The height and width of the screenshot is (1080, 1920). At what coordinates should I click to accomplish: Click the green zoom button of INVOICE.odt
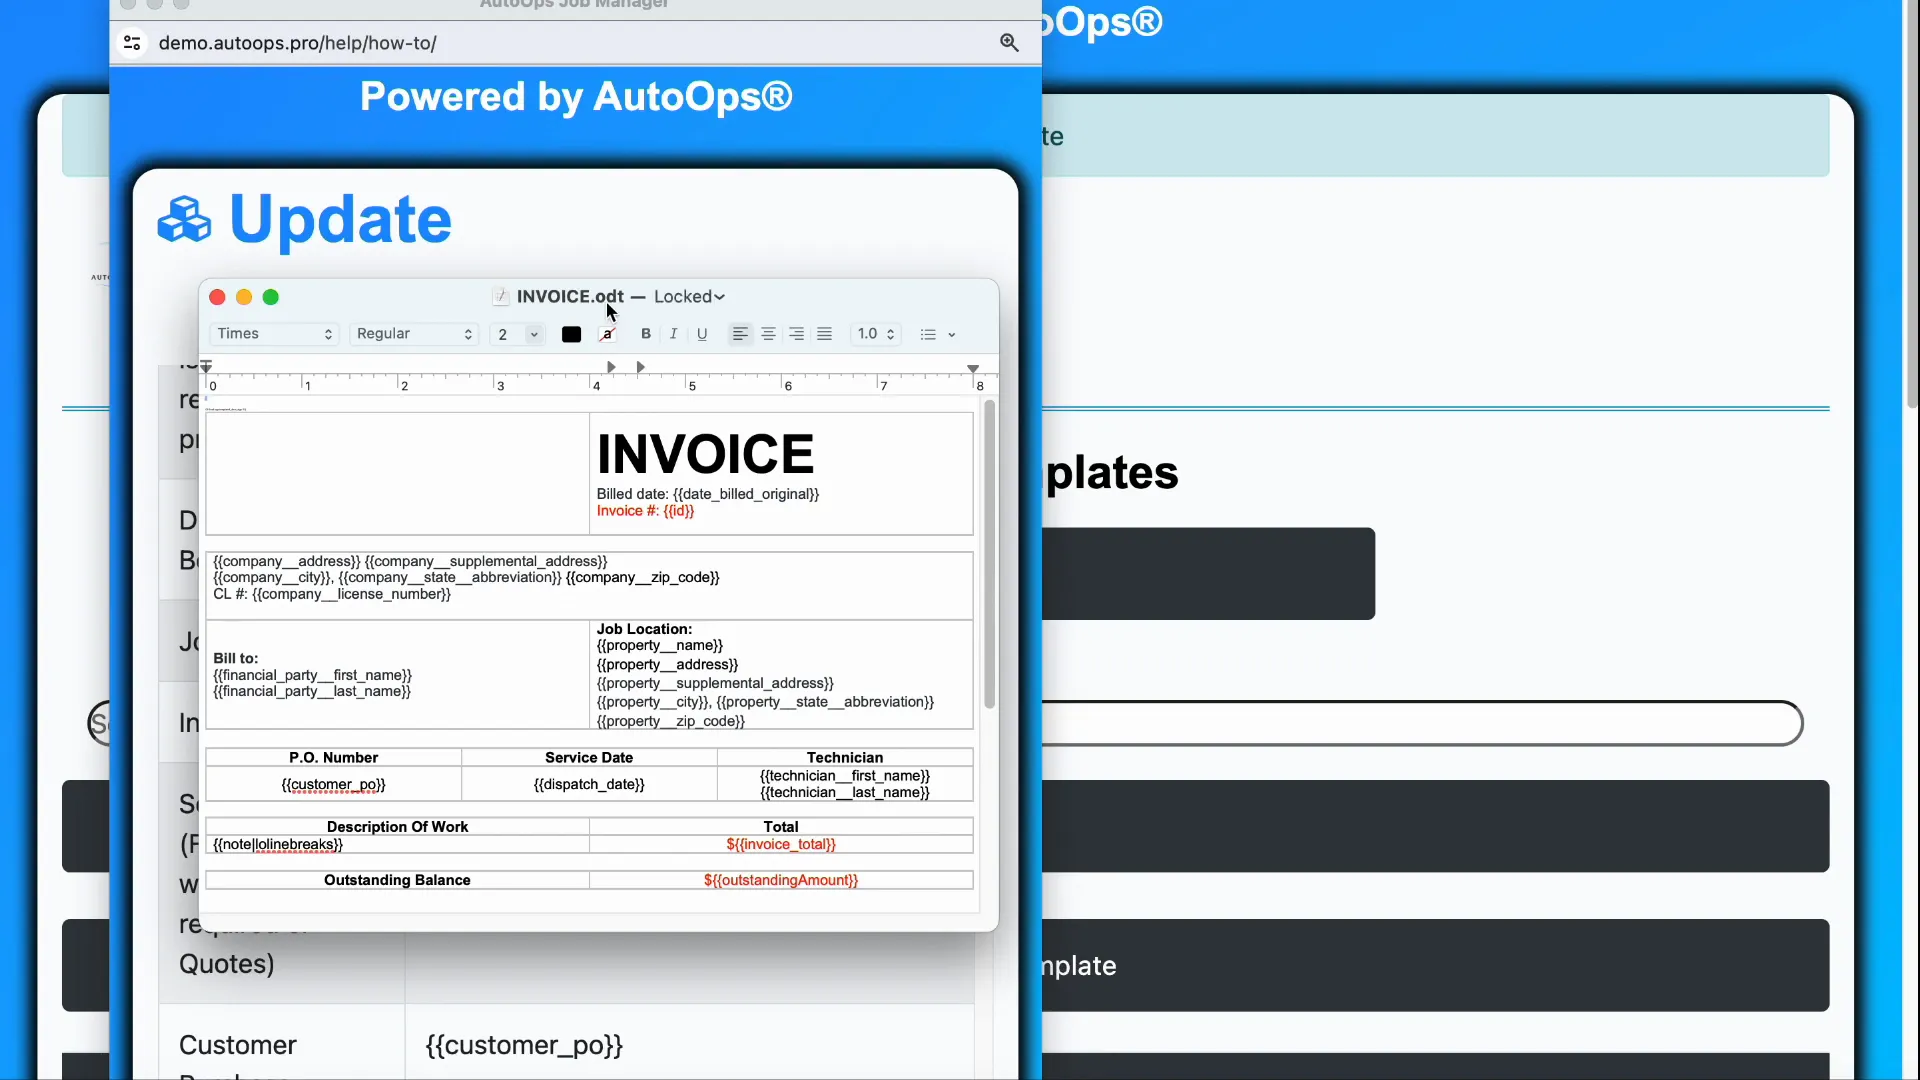click(x=270, y=297)
